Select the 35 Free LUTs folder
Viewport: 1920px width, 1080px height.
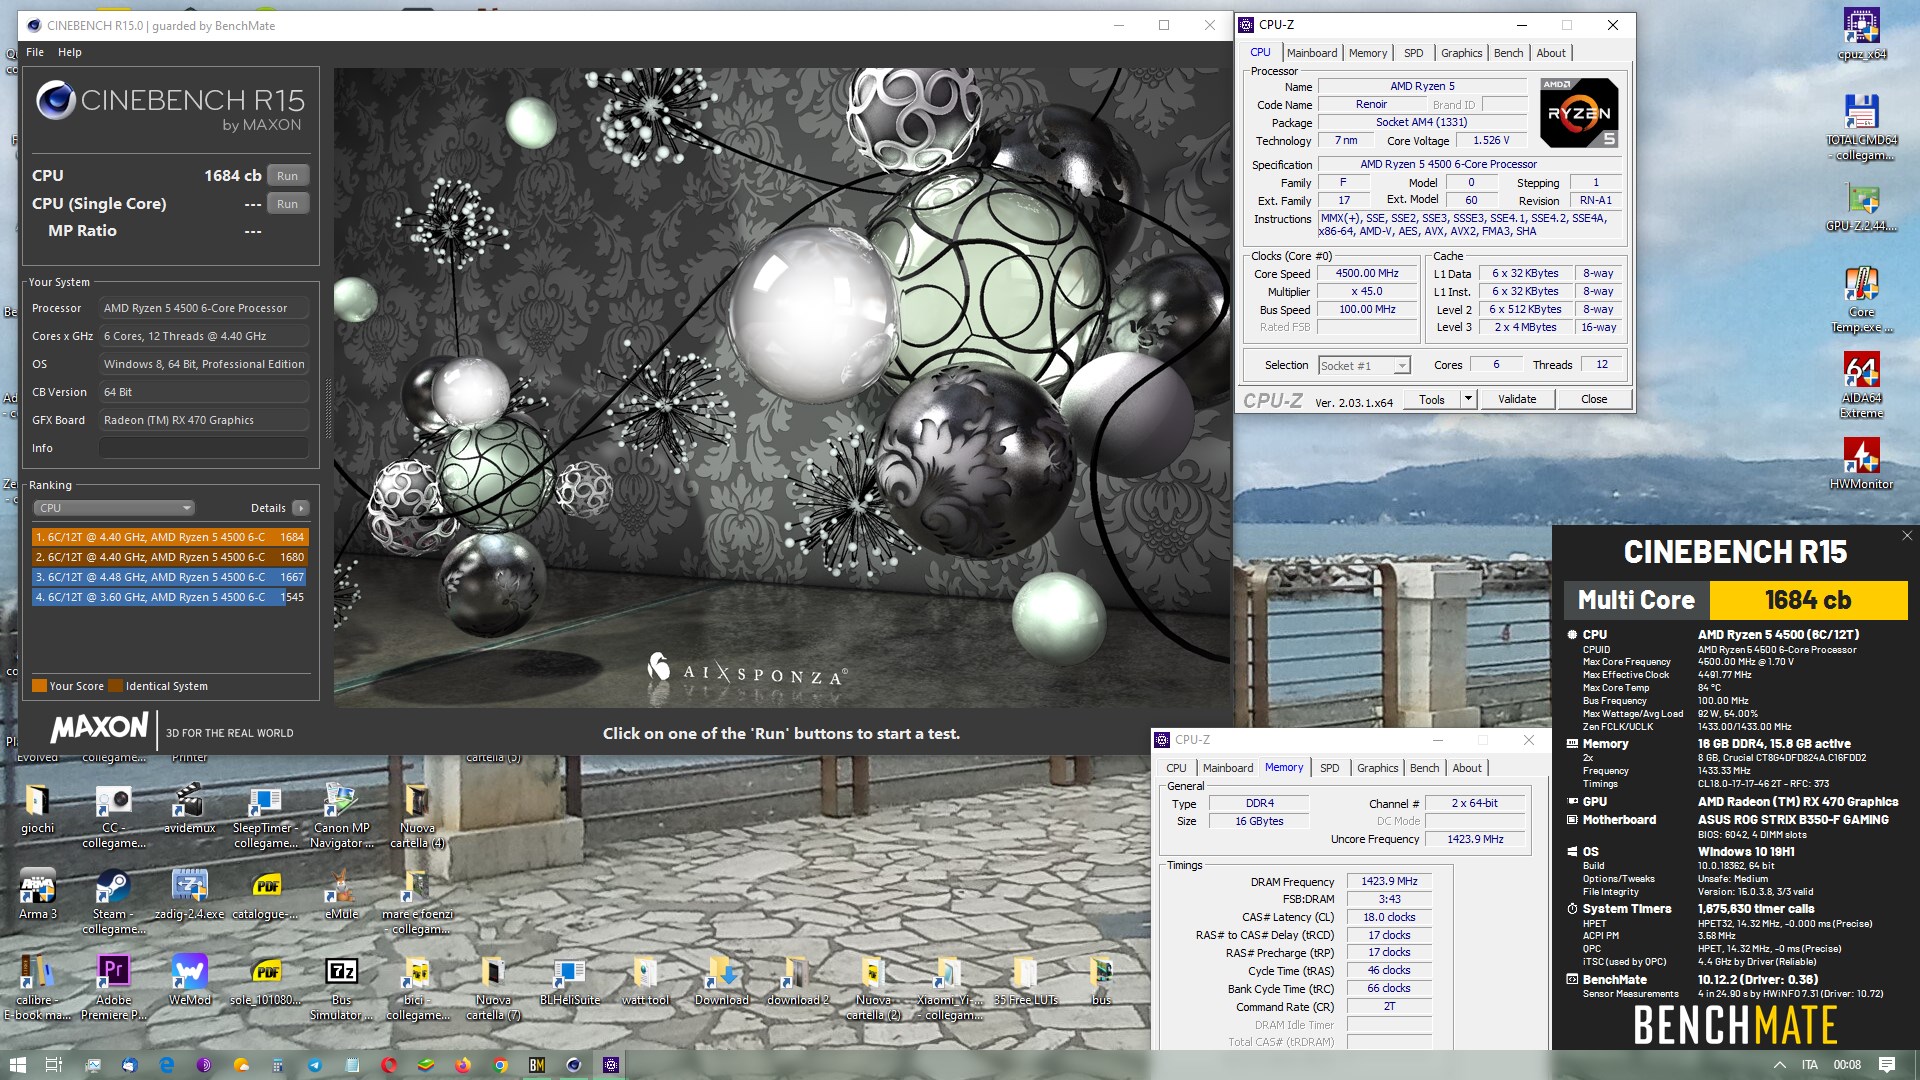click(x=1025, y=980)
